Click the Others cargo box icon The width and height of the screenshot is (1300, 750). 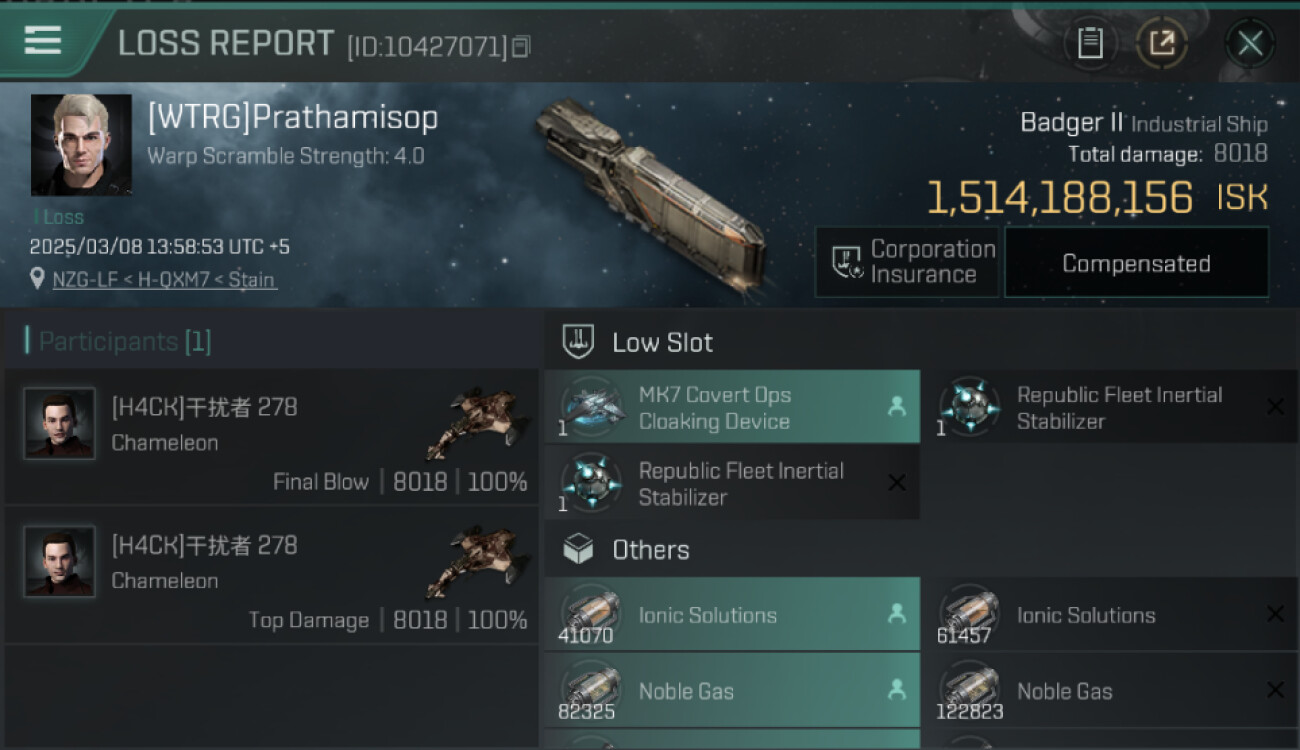[578, 549]
